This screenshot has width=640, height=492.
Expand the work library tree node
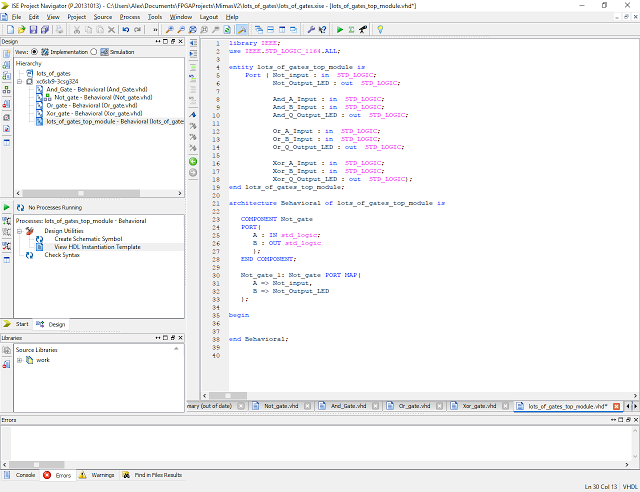[19, 360]
